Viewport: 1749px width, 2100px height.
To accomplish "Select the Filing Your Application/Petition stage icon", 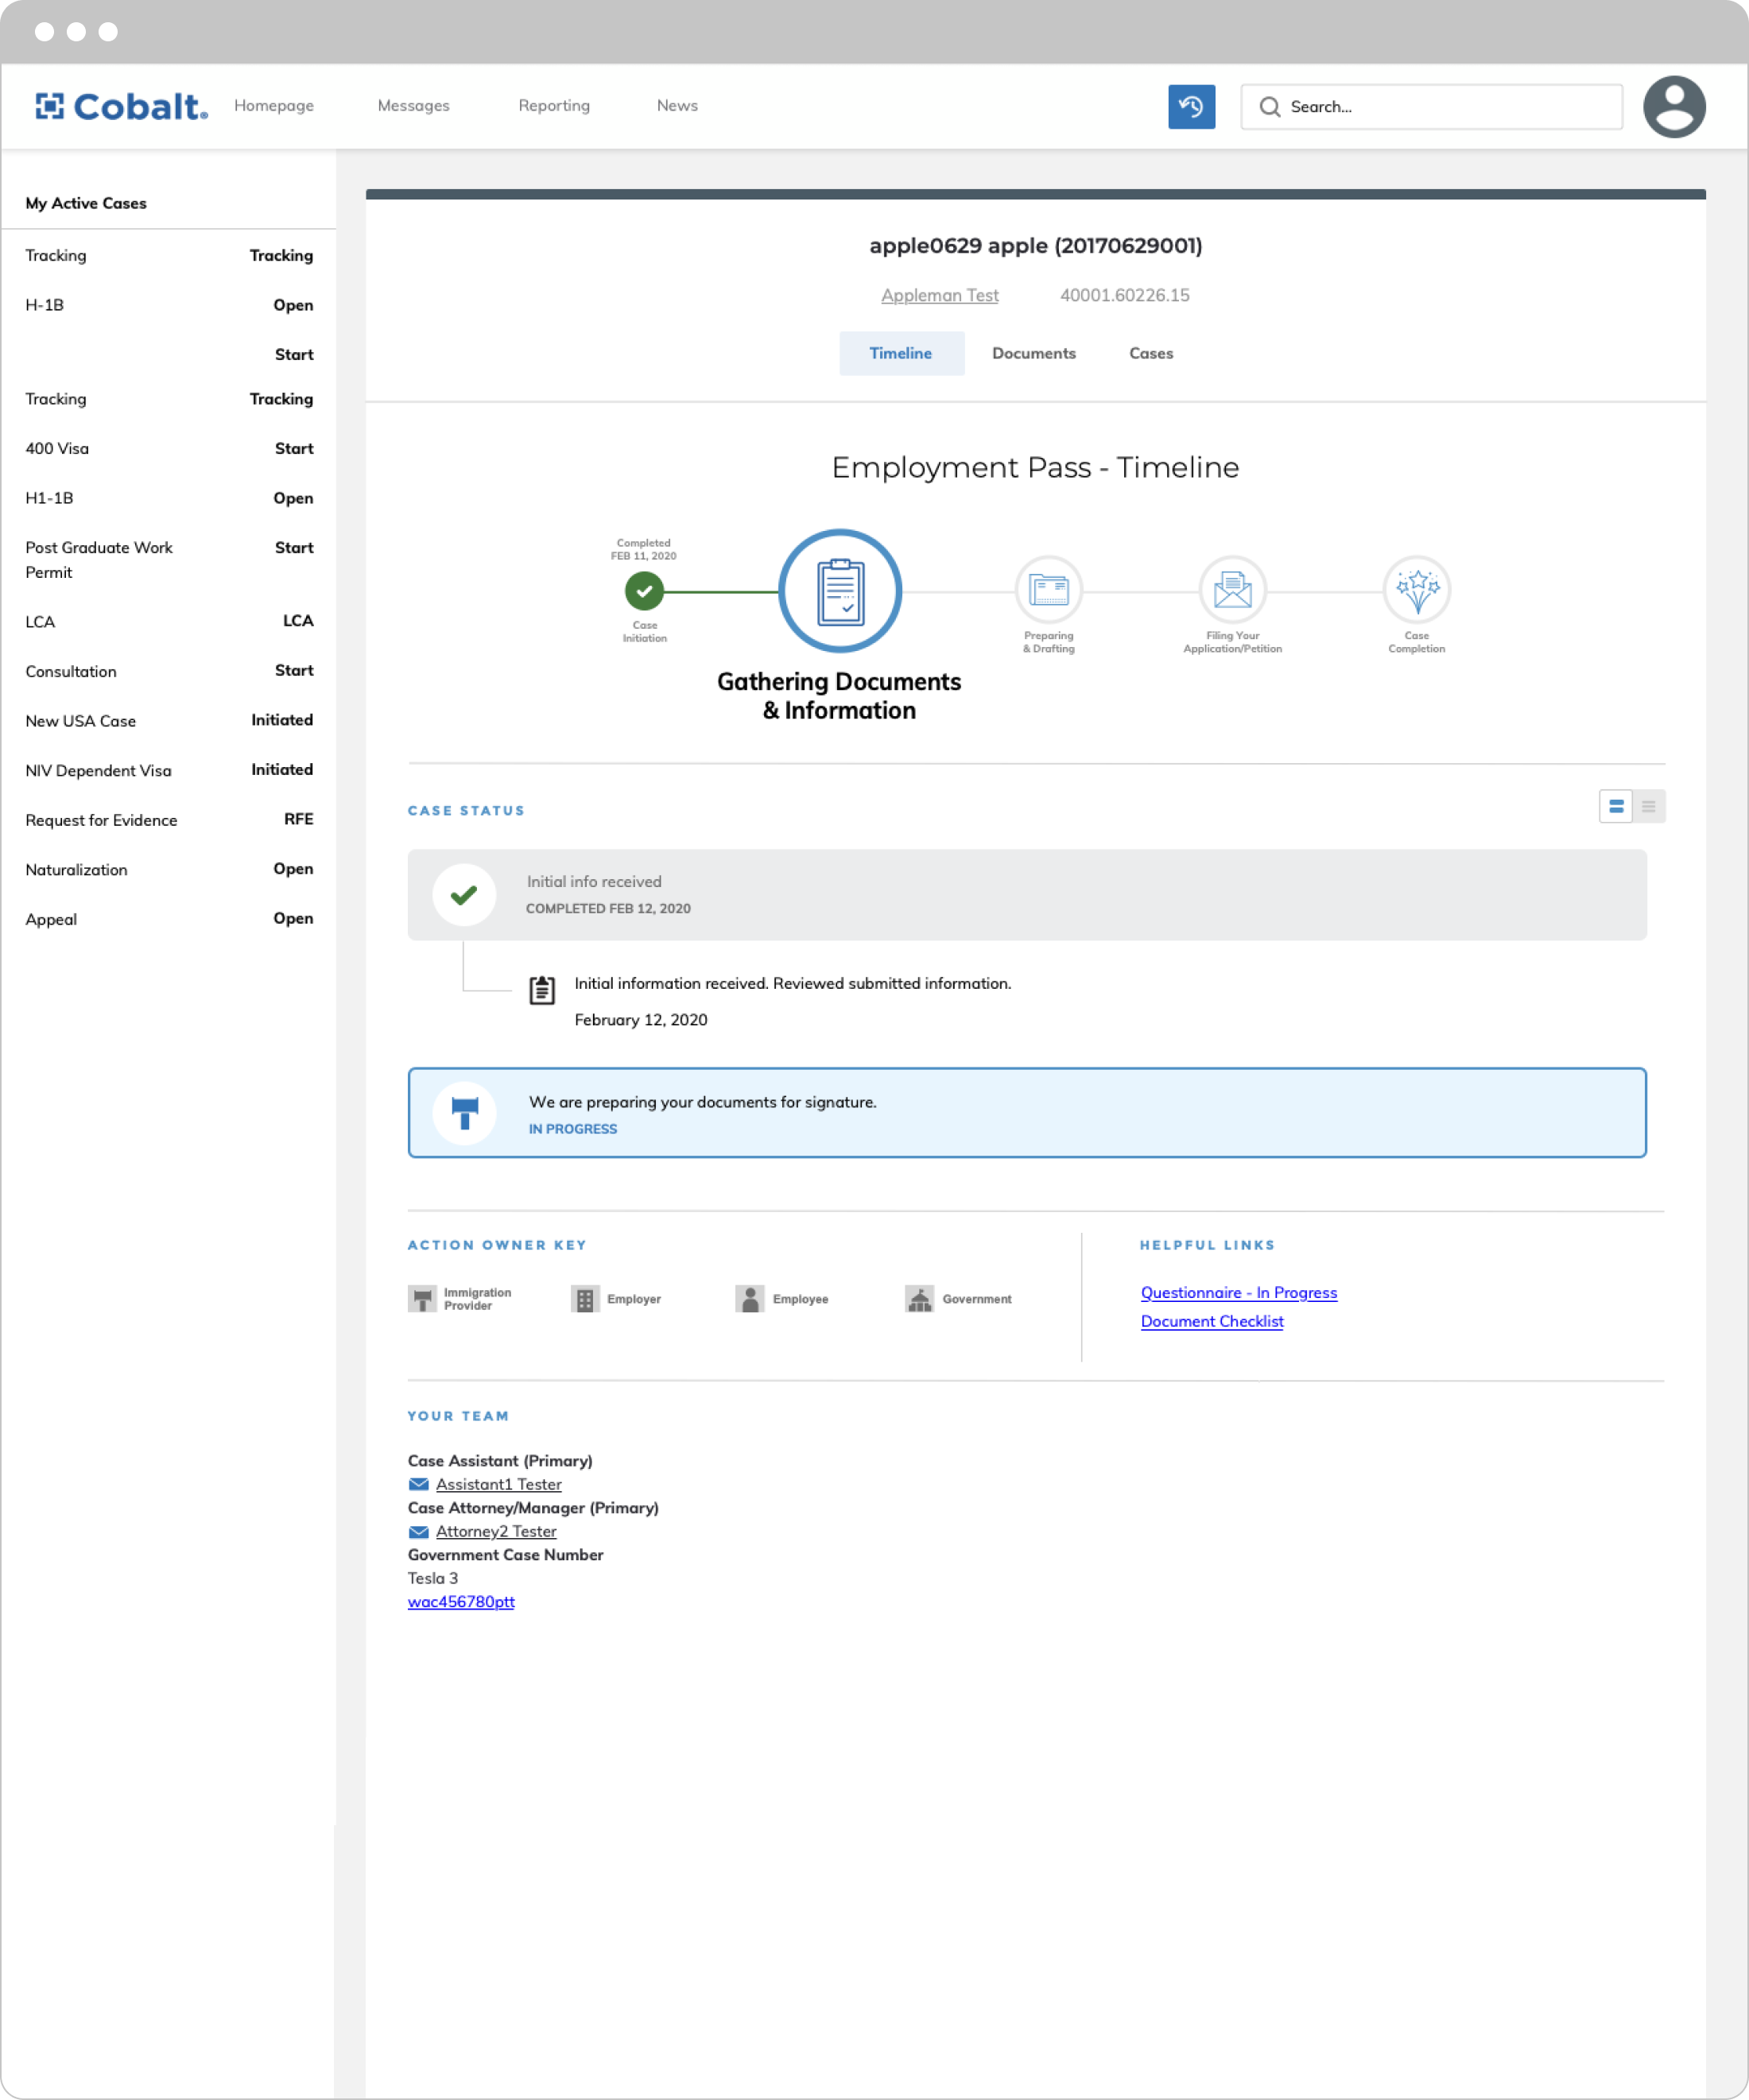I will (1232, 589).
